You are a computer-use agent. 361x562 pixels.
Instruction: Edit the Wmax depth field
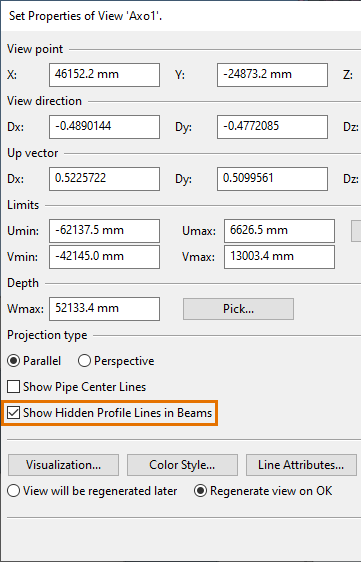point(104,309)
